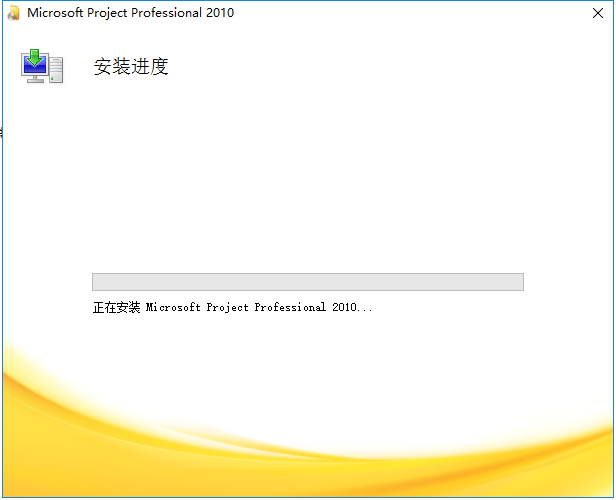Click the computer download setup icon
Image resolution: width=616 pixels, height=500 pixels.
pos(42,66)
